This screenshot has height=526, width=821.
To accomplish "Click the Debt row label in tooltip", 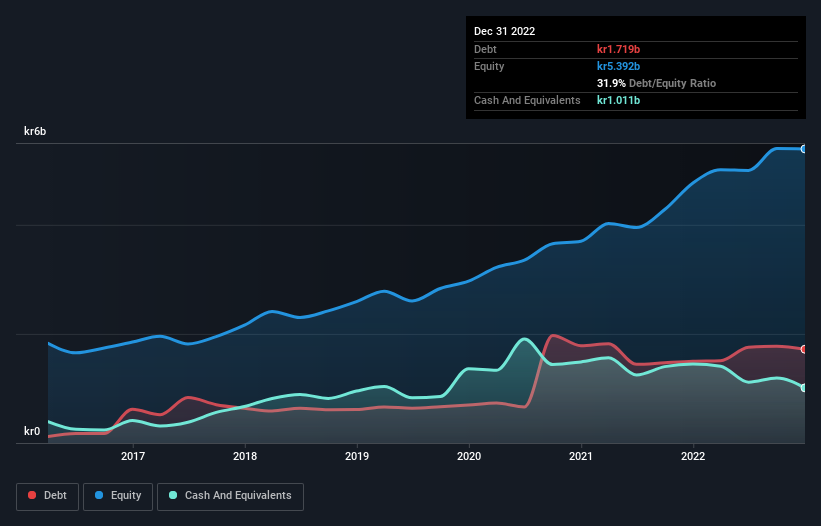I will (x=485, y=49).
